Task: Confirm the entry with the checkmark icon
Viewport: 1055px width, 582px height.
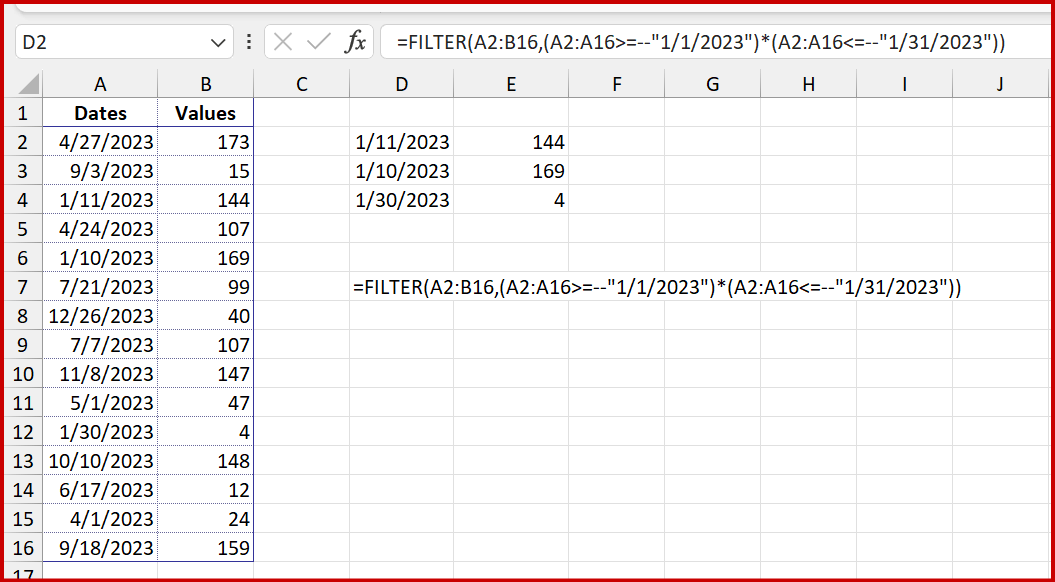Action: point(316,42)
